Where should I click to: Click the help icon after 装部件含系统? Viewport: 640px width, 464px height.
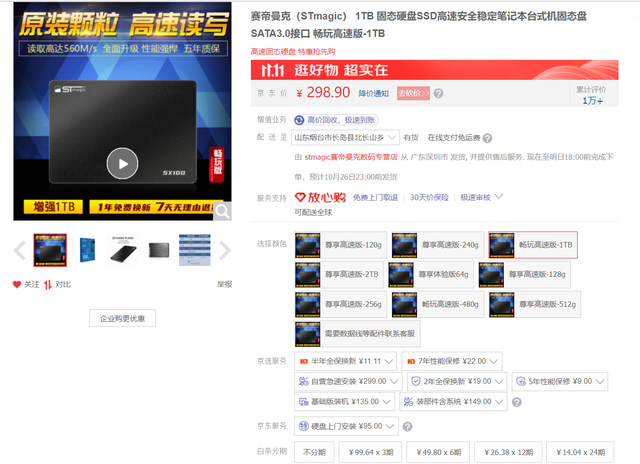tap(516, 402)
